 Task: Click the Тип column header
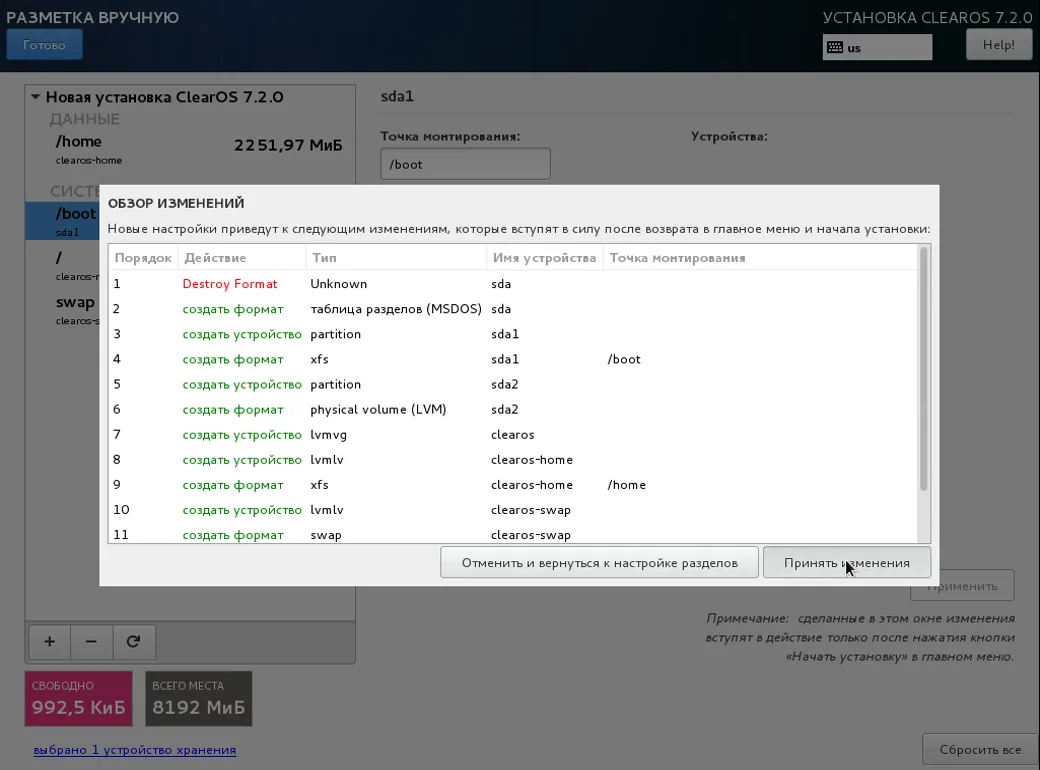pyautogui.click(x=396, y=258)
